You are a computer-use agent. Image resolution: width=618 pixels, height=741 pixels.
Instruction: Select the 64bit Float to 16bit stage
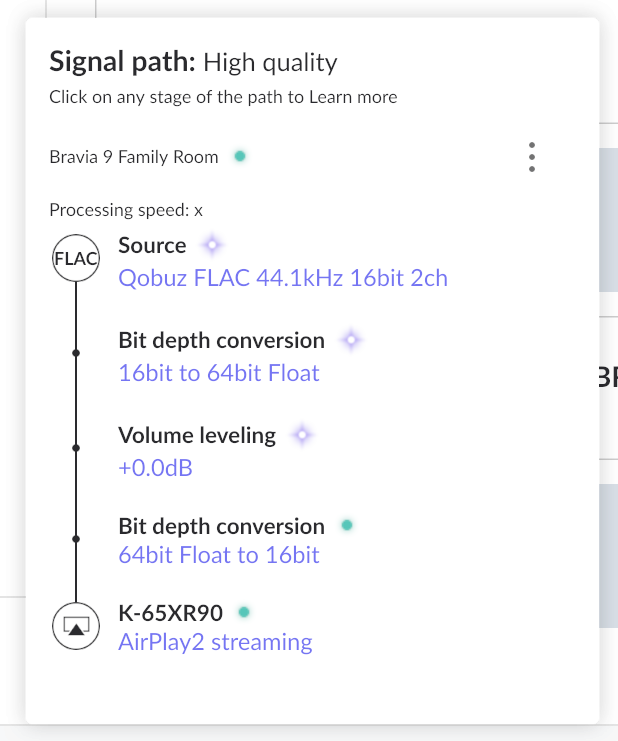219,555
